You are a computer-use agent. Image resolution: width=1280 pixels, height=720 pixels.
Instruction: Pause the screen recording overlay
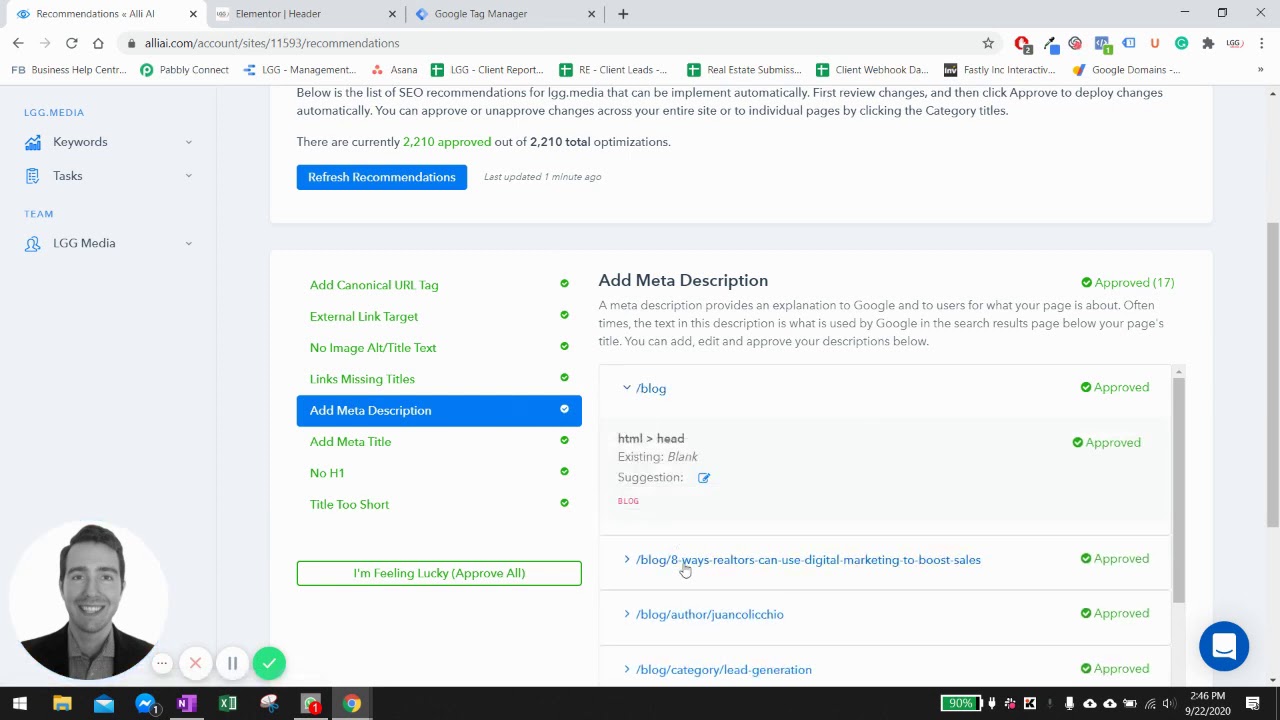[x=232, y=662]
